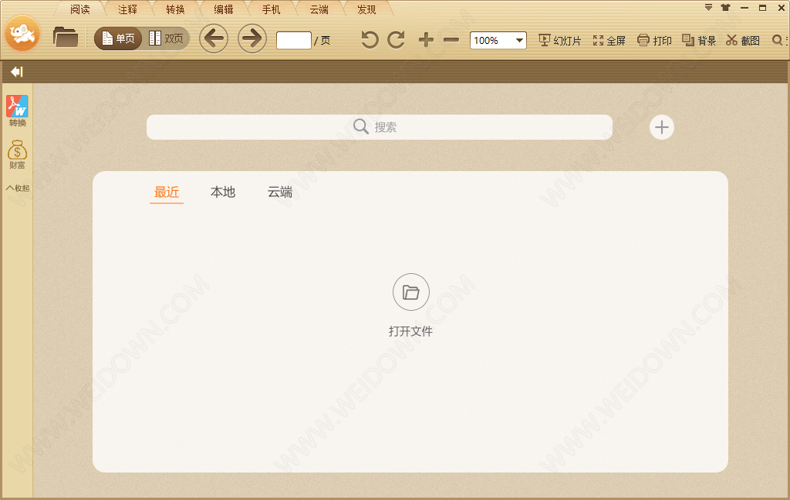Image resolution: width=790 pixels, height=500 pixels.
Task: Collapse the sidebar with the arrow icon
Action: 16,72
